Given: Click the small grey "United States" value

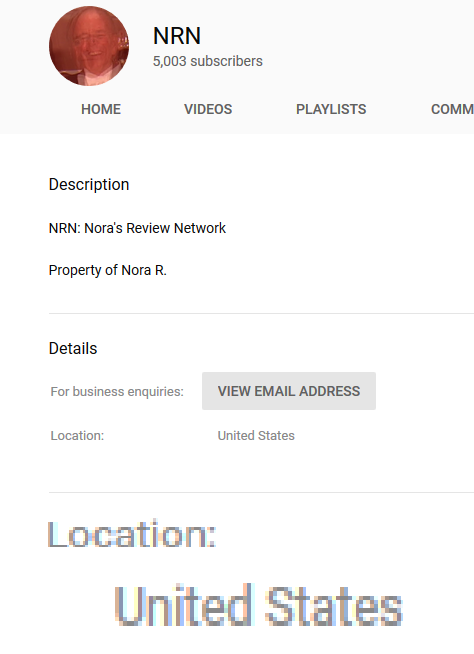Looking at the screenshot, I should pos(256,436).
